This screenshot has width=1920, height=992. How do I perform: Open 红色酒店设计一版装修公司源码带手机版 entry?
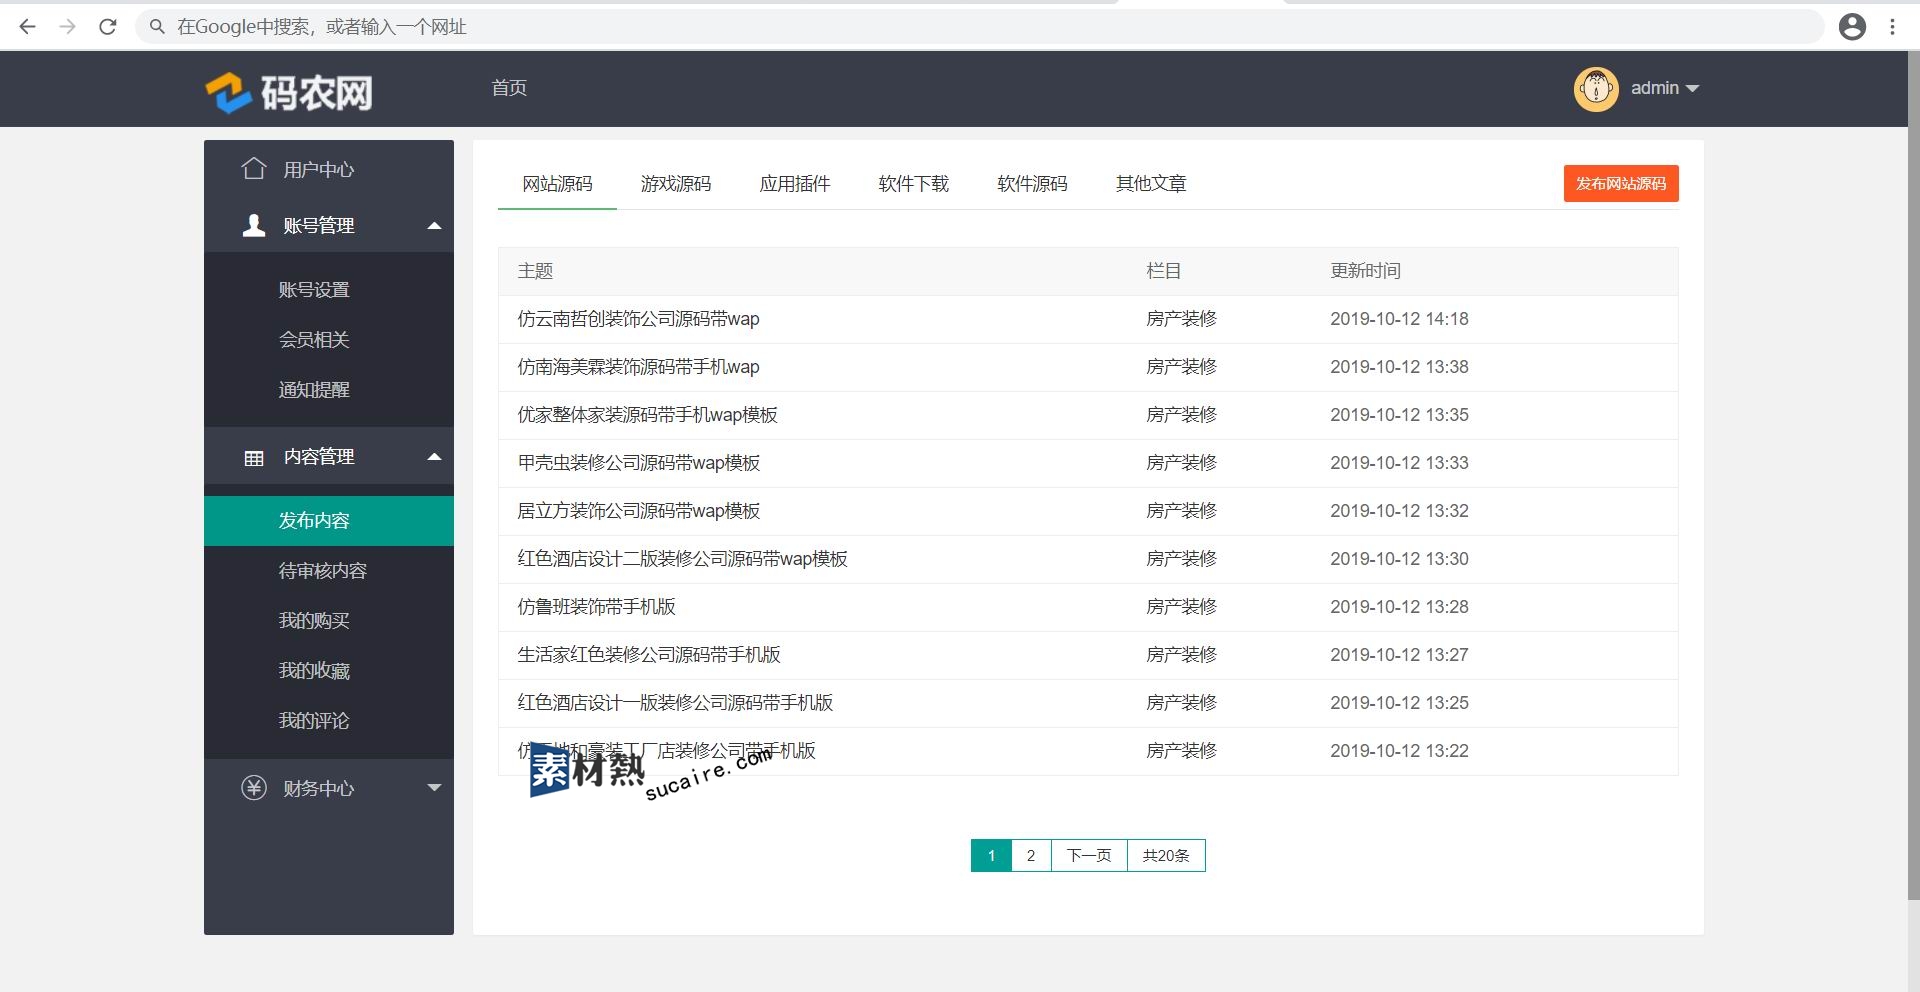point(675,703)
